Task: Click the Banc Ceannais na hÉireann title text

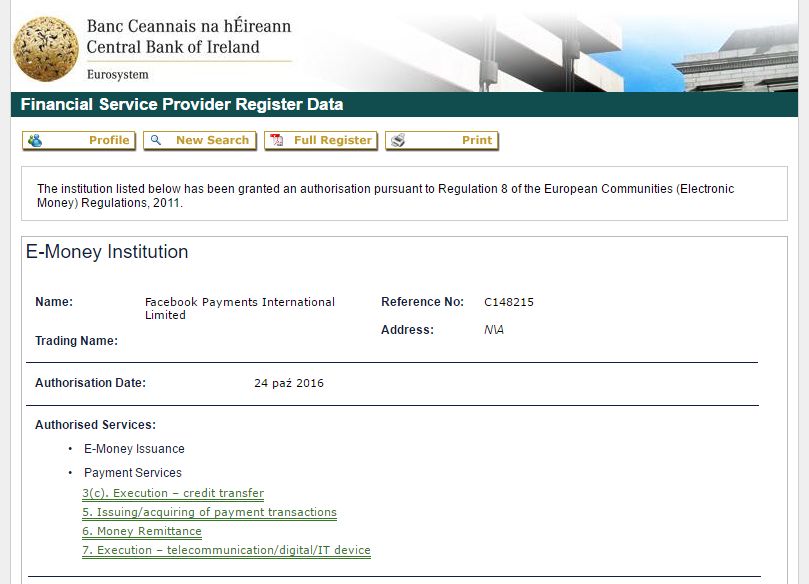Action: pyautogui.click(x=189, y=26)
